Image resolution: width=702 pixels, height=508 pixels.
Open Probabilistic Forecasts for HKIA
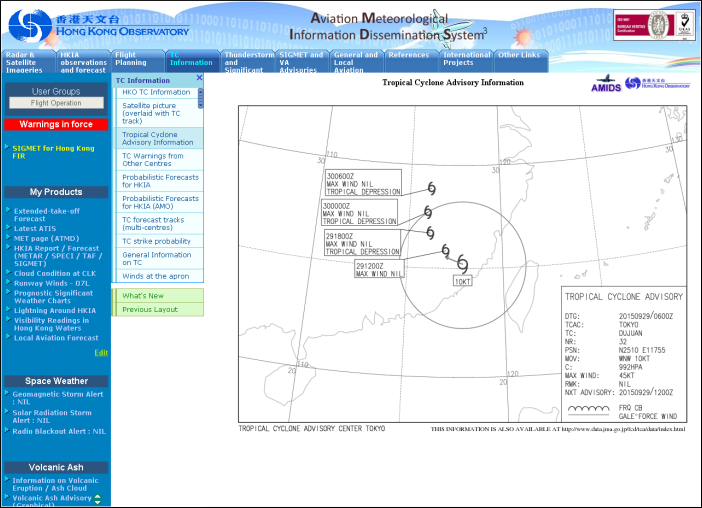coord(160,181)
